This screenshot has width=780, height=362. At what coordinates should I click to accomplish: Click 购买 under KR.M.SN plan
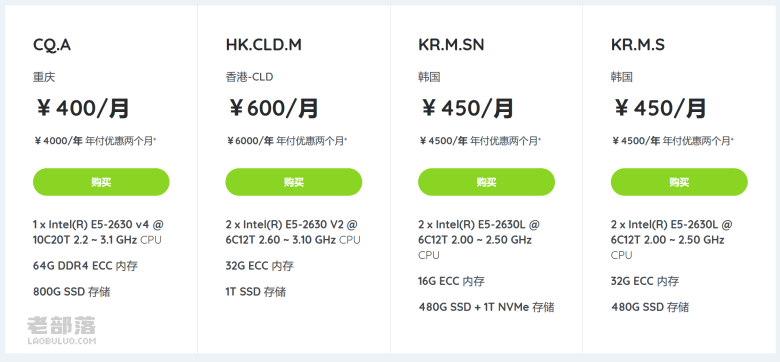486,182
